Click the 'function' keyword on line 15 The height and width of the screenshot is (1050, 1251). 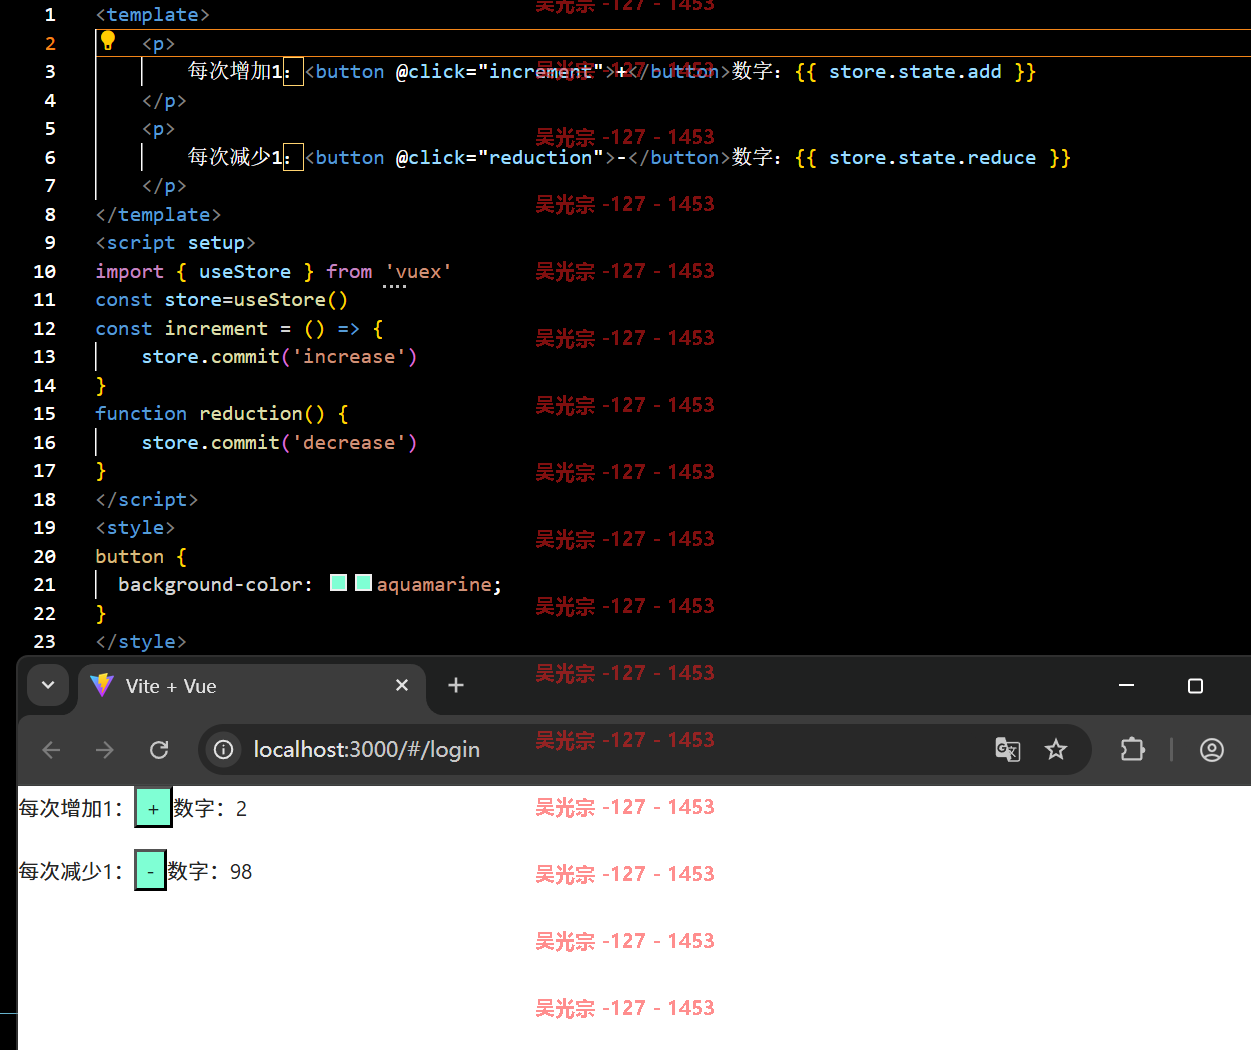(x=141, y=413)
